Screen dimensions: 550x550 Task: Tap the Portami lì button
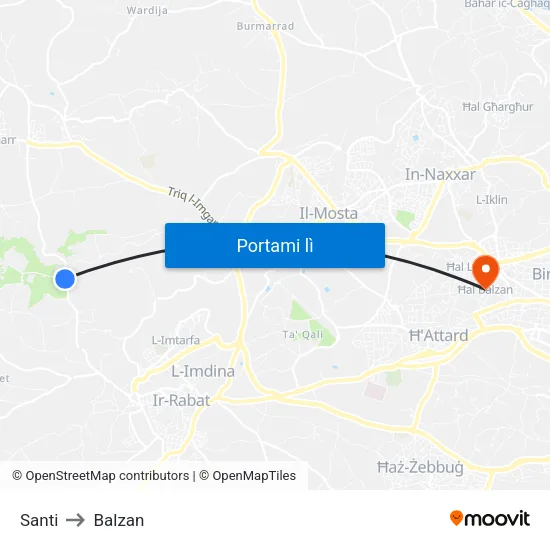[275, 246]
